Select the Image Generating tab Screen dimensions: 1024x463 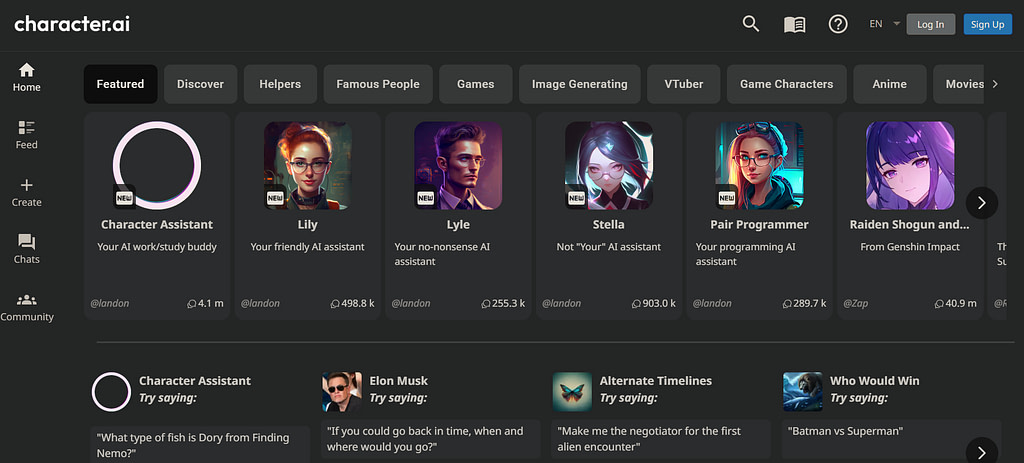pos(580,84)
